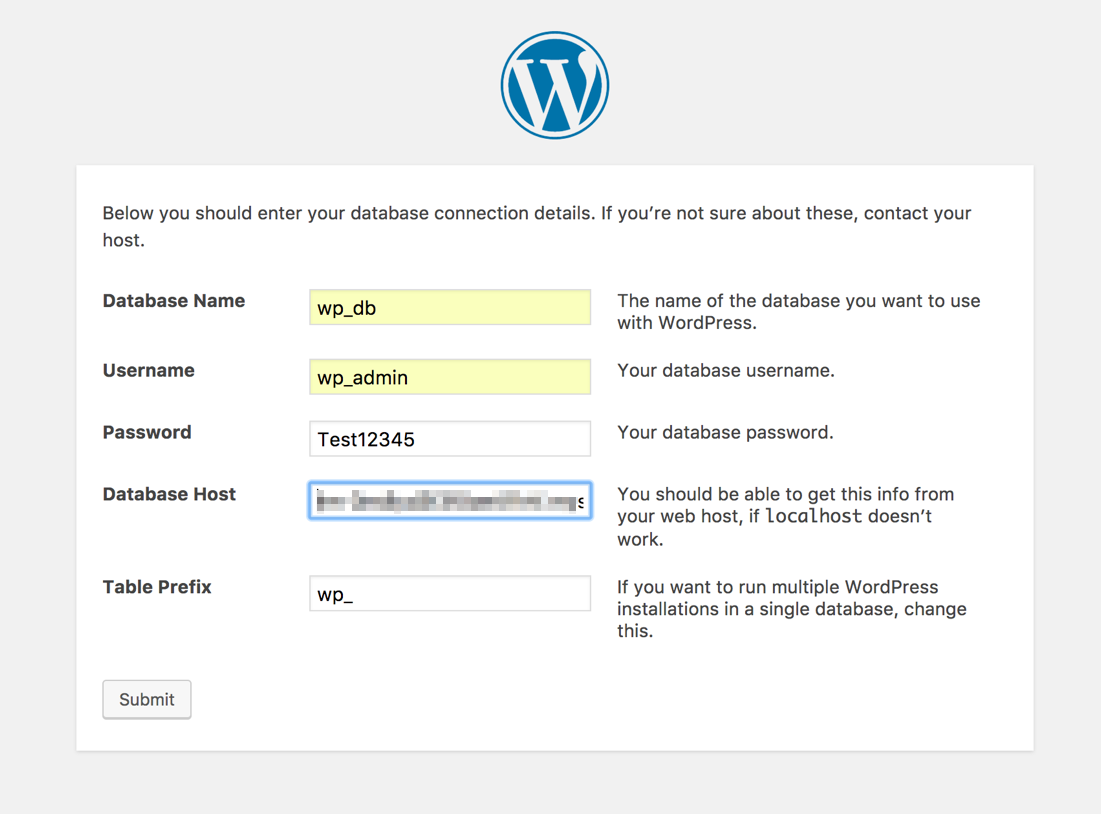This screenshot has width=1101, height=814.
Task: Click the Database Host label
Action: point(169,494)
